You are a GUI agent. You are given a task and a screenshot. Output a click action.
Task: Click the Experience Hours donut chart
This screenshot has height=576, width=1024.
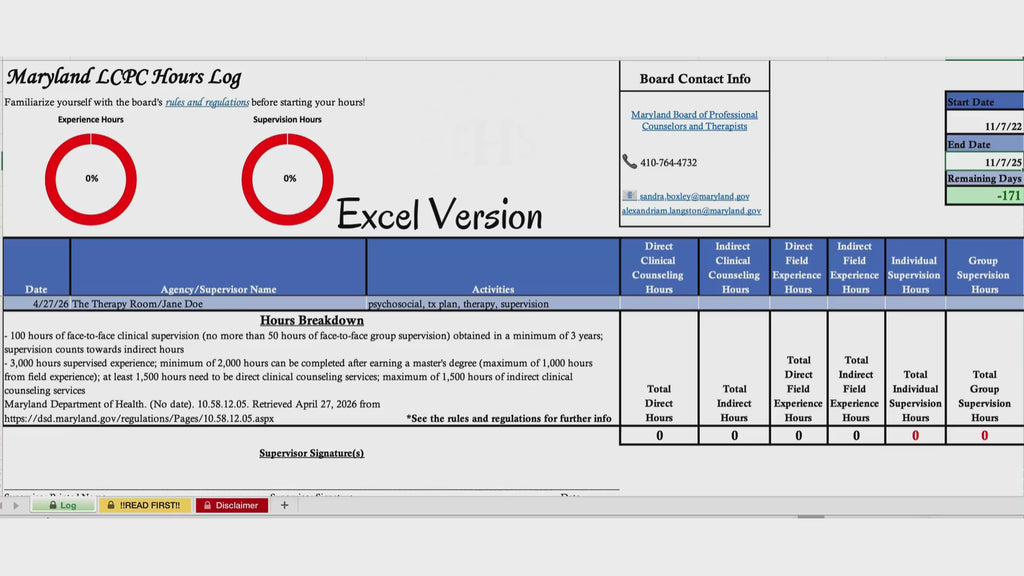pos(91,179)
